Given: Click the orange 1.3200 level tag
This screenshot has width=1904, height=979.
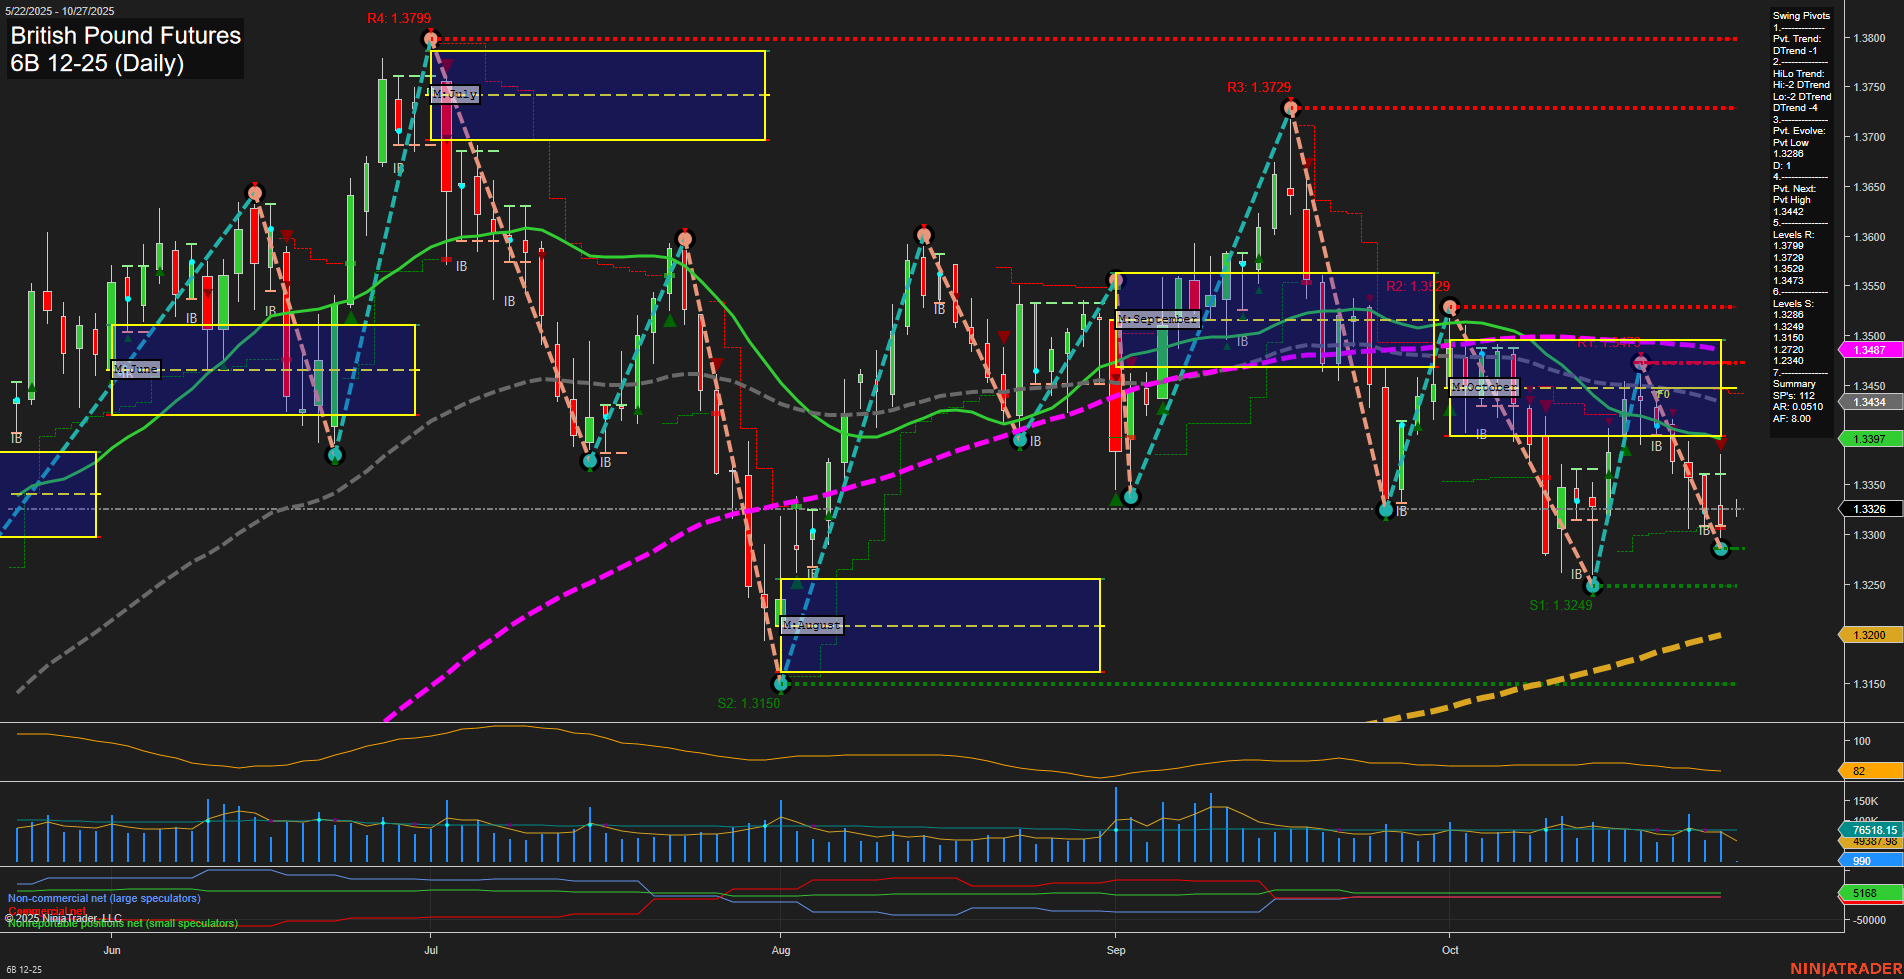Looking at the screenshot, I should tap(1870, 635).
